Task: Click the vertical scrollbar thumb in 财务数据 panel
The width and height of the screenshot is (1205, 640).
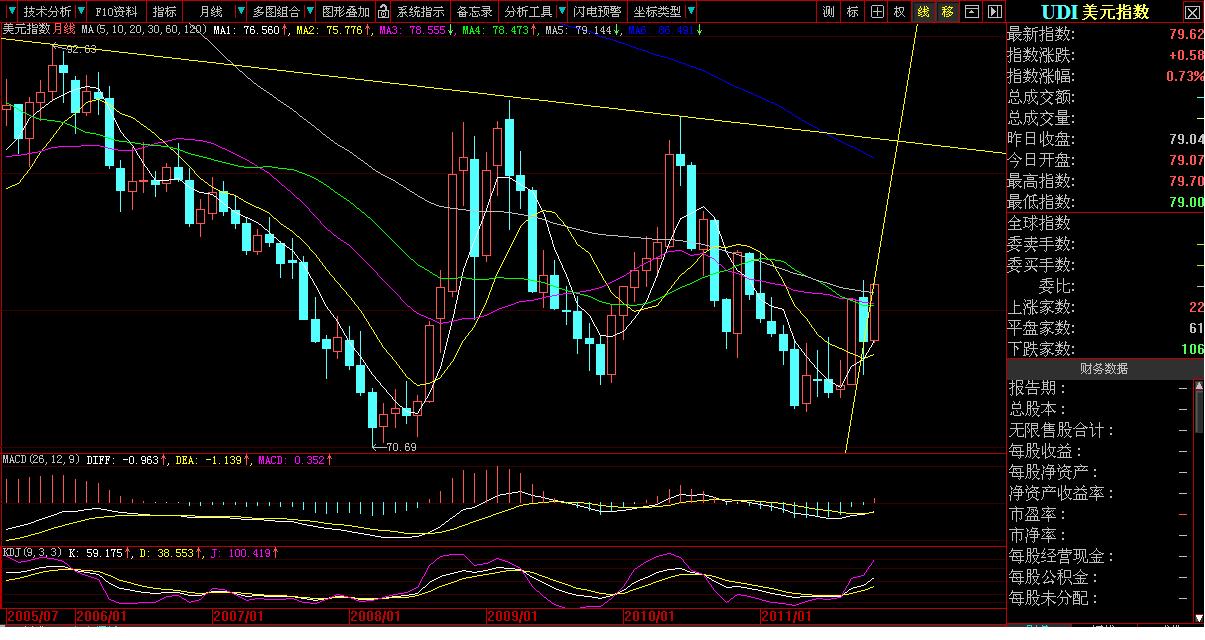Action: click(1199, 412)
